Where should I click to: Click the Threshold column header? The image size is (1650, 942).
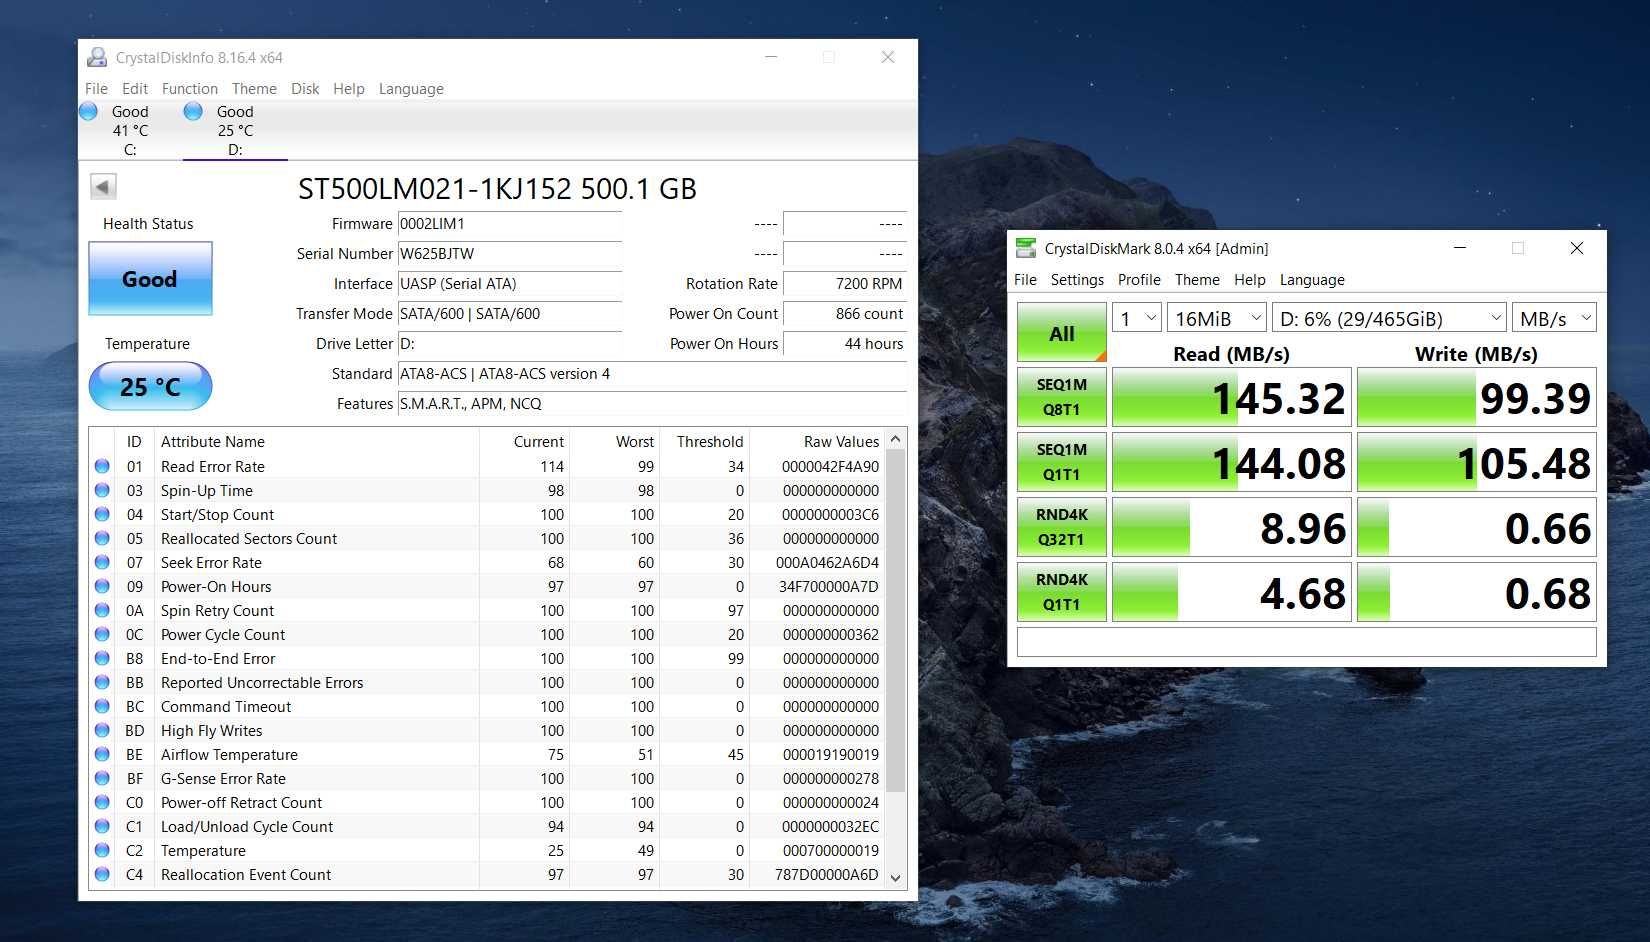pyautogui.click(x=705, y=441)
